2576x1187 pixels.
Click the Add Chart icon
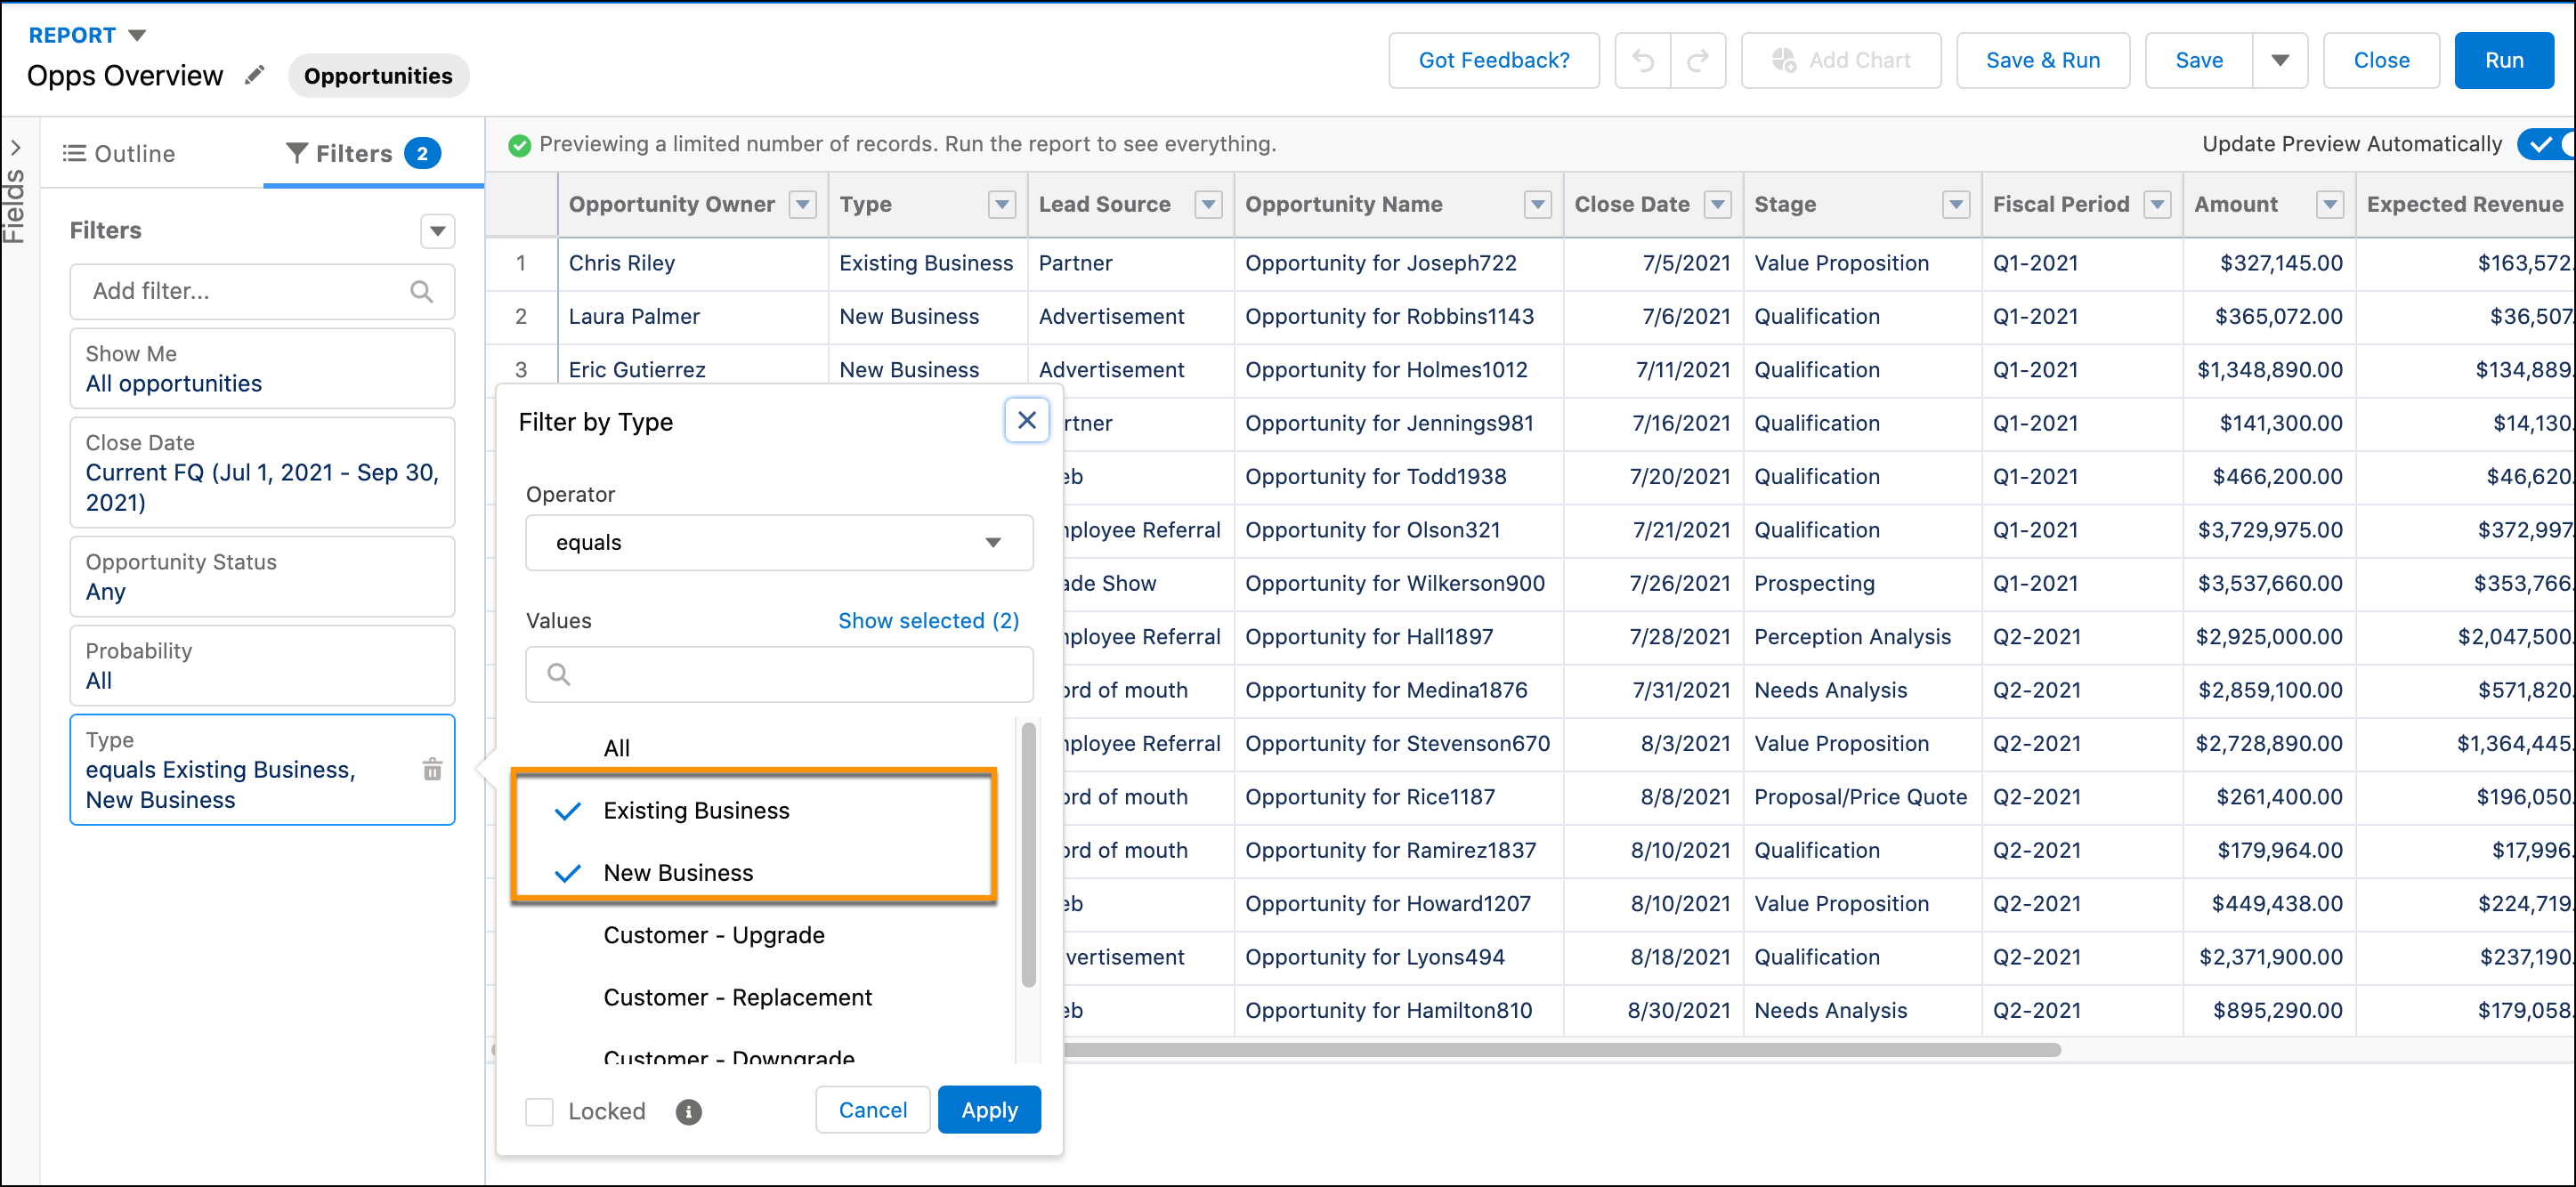[x=1784, y=60]
